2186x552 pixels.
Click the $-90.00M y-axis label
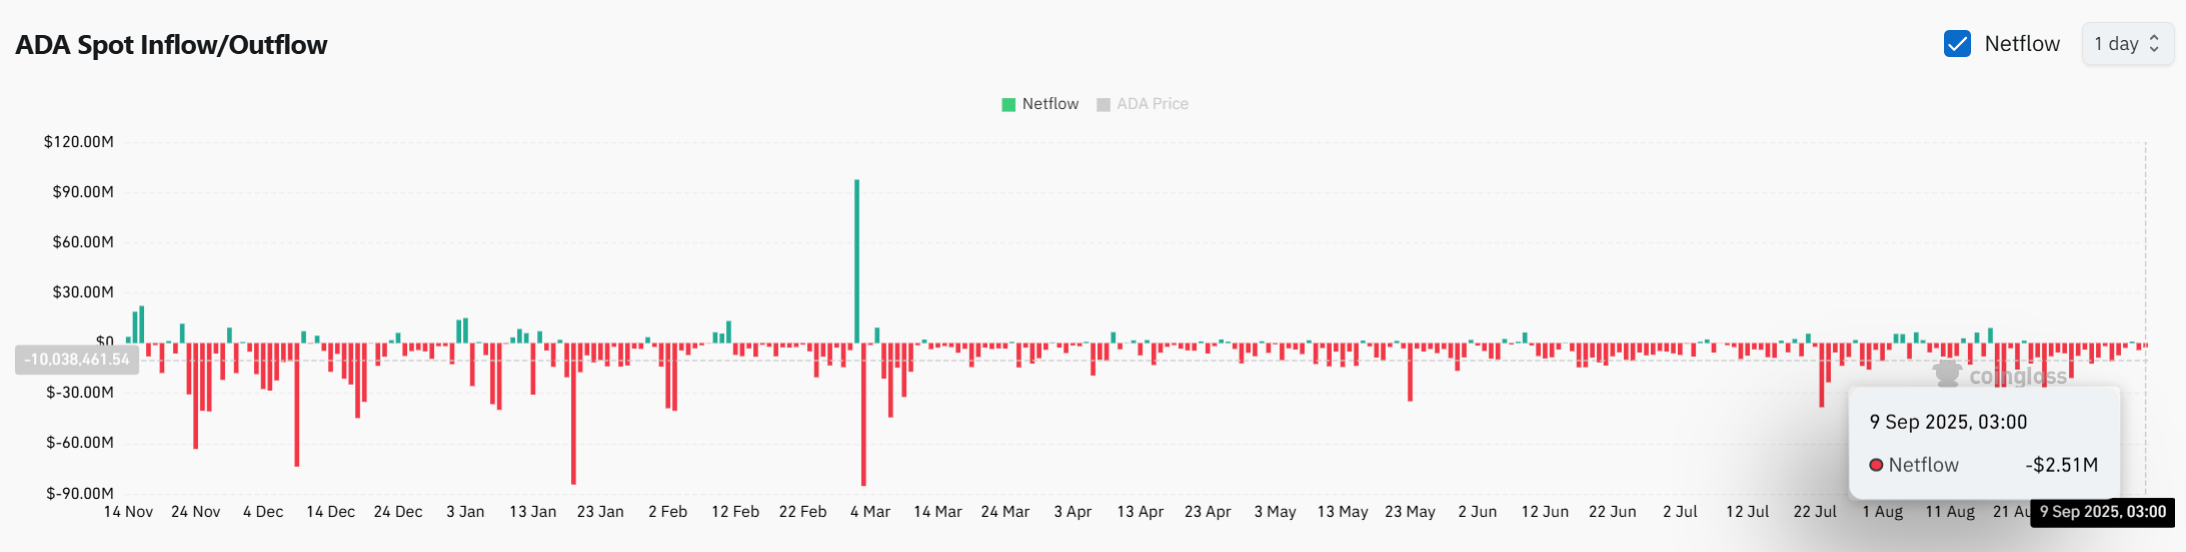(x=80, y=493)
